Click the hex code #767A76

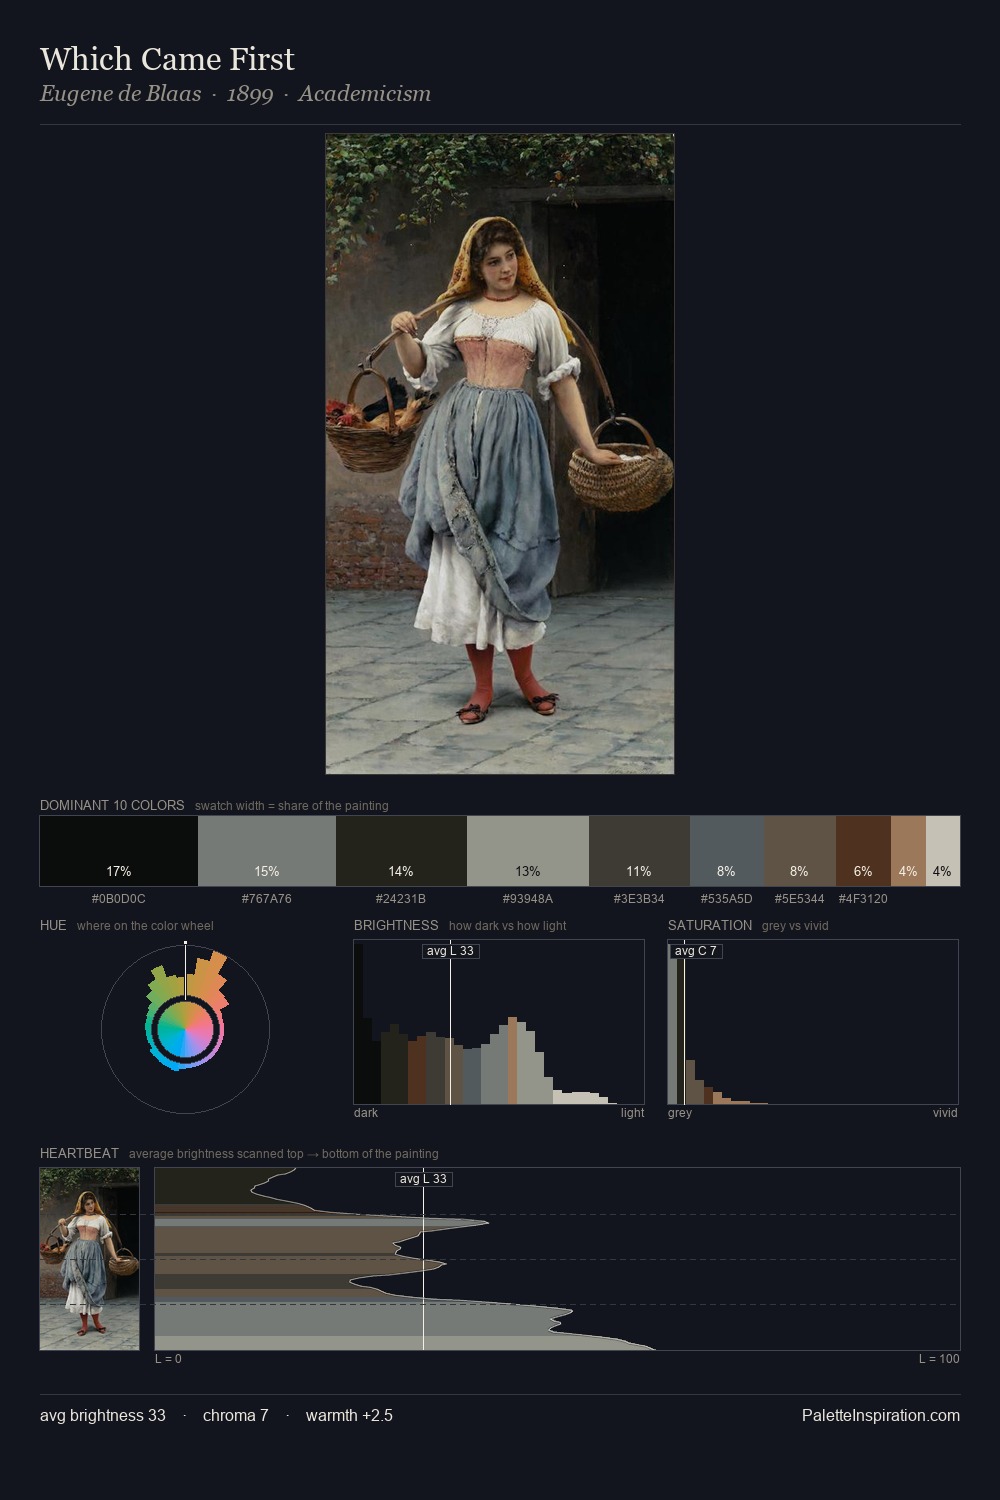(267, 899)
